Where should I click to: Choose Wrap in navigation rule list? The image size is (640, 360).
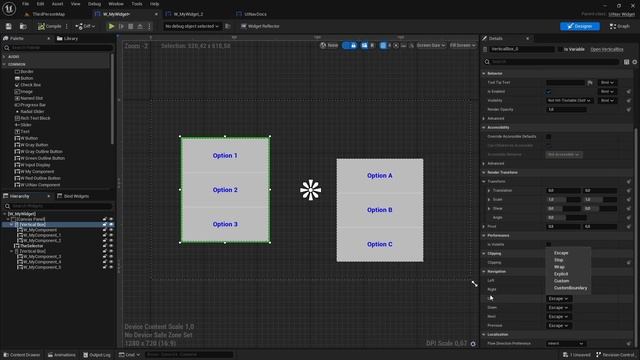click(559, 267)
